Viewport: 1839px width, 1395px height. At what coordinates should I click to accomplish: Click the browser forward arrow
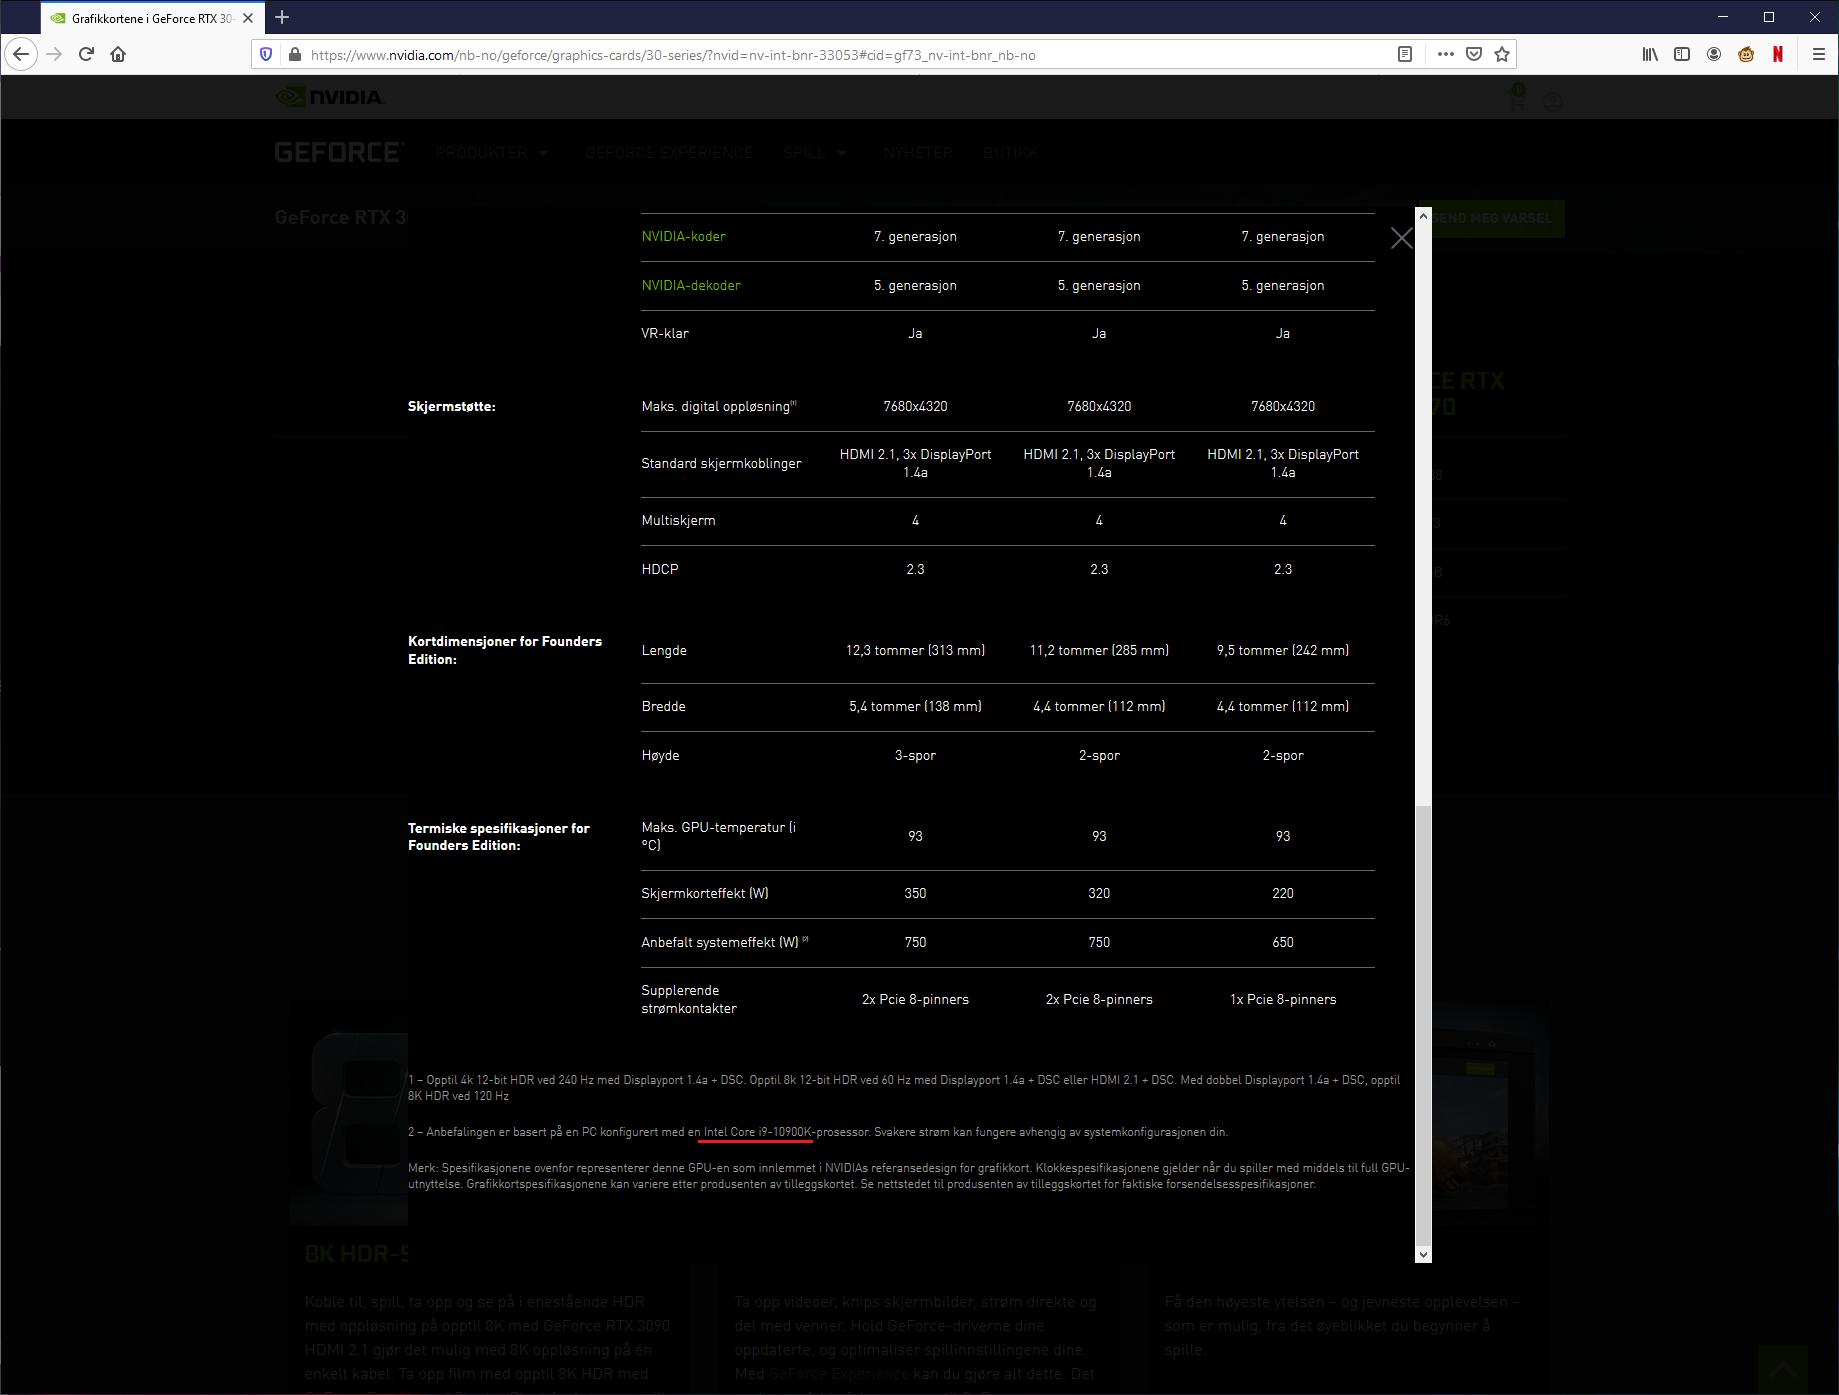55,54
